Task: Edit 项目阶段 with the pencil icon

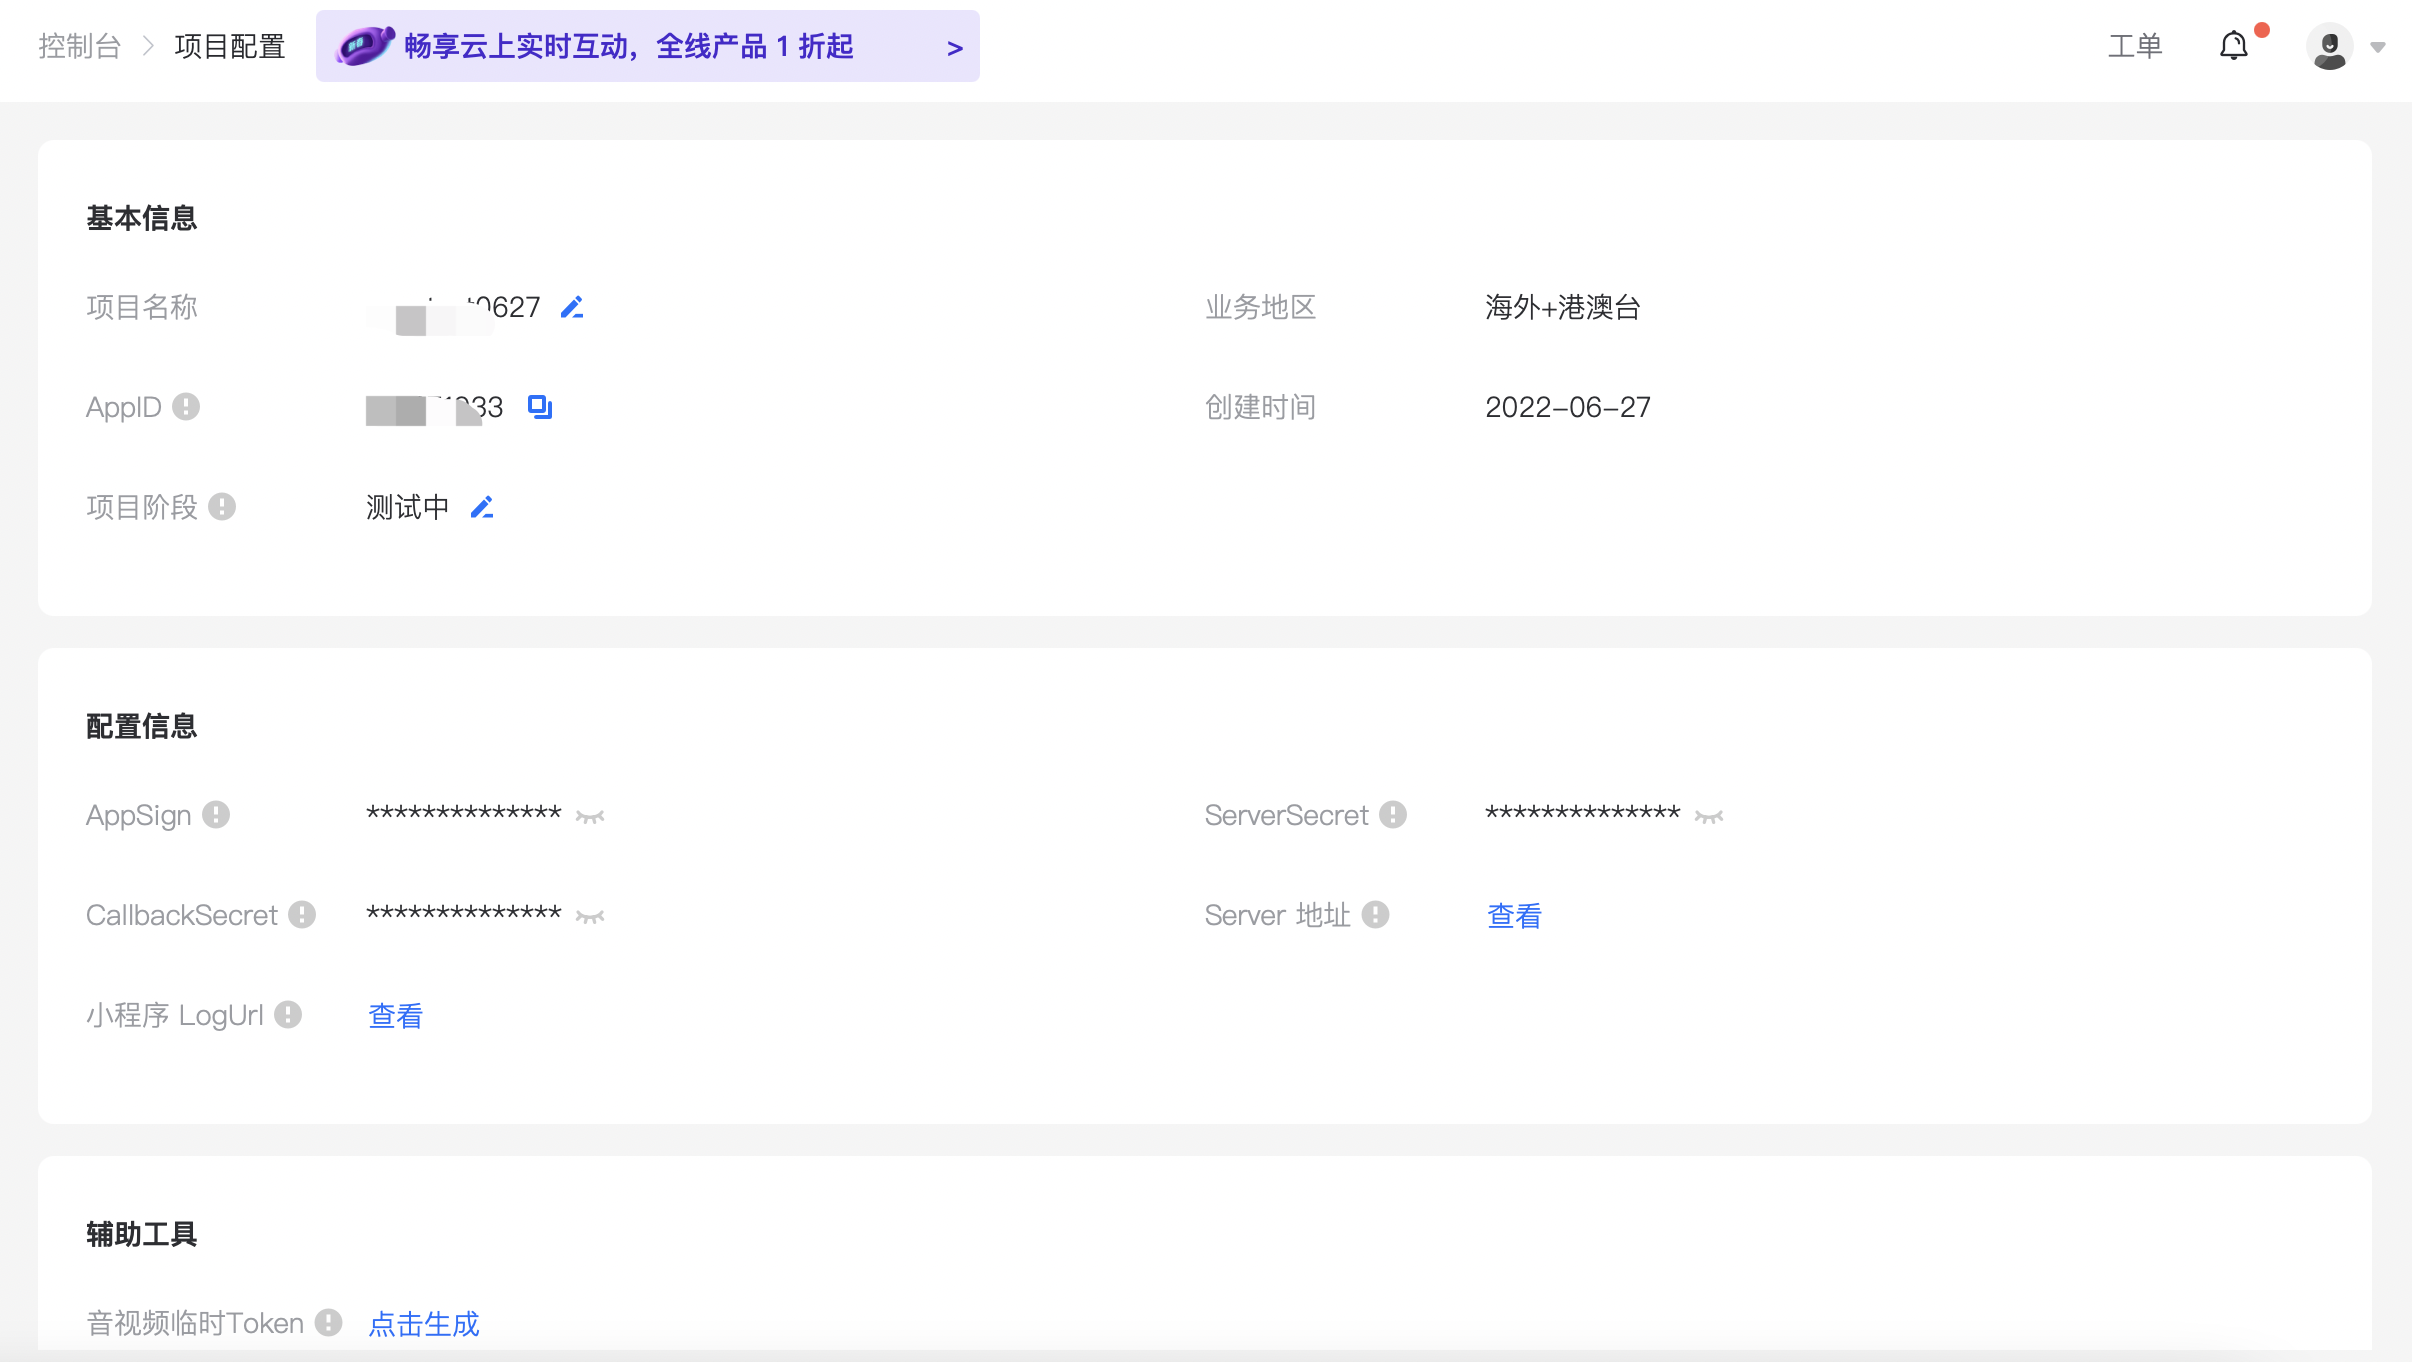Action: [x=482, y=508]
